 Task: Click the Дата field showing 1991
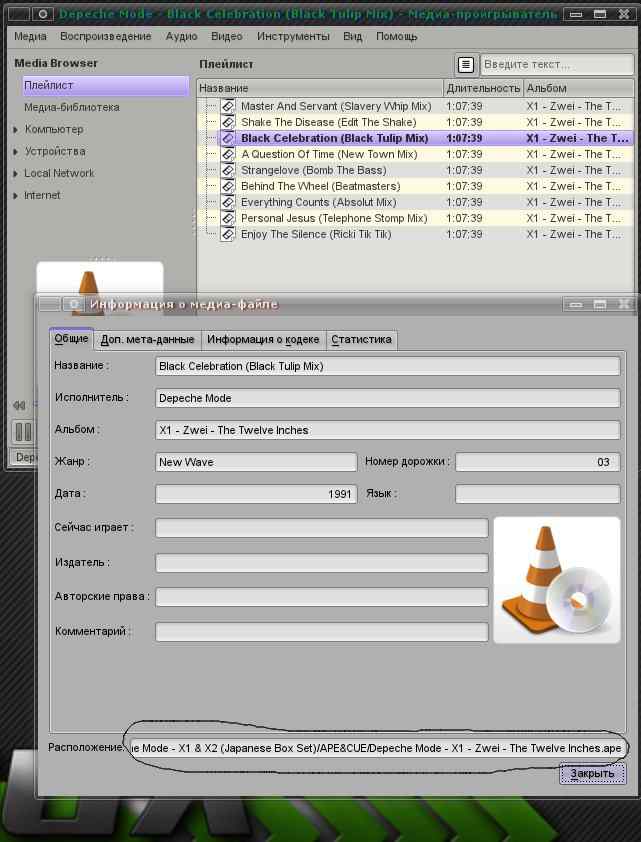[x=256, y=494]
